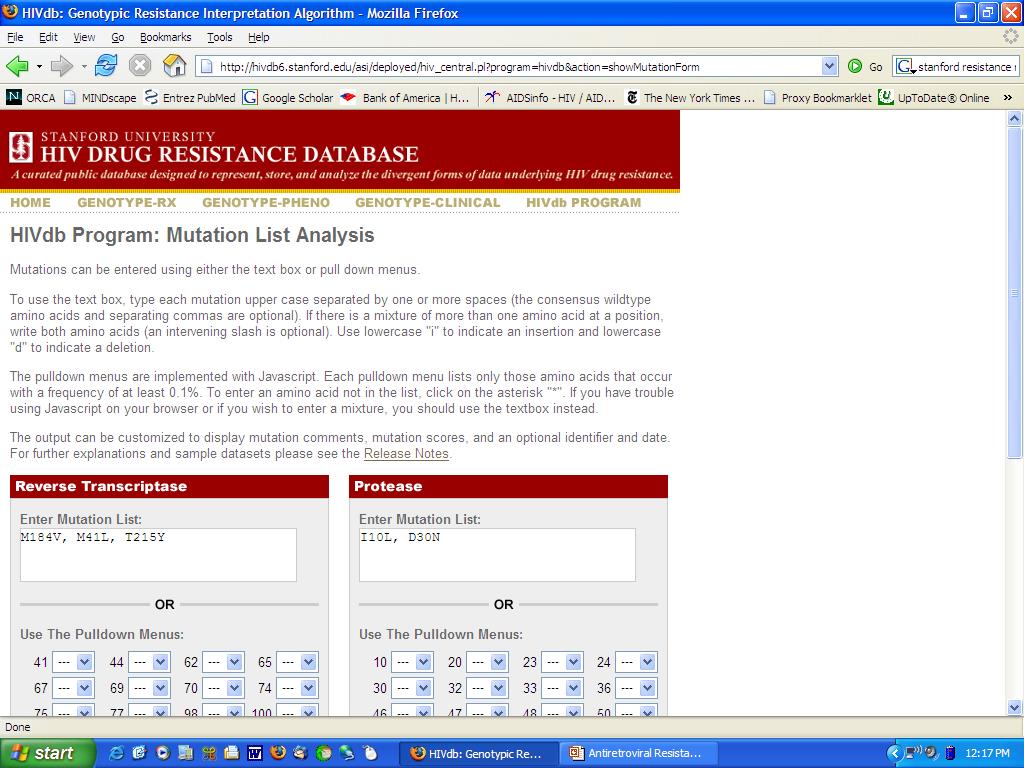Click the wireless network icon in system tray

click(x=914, y=753)
